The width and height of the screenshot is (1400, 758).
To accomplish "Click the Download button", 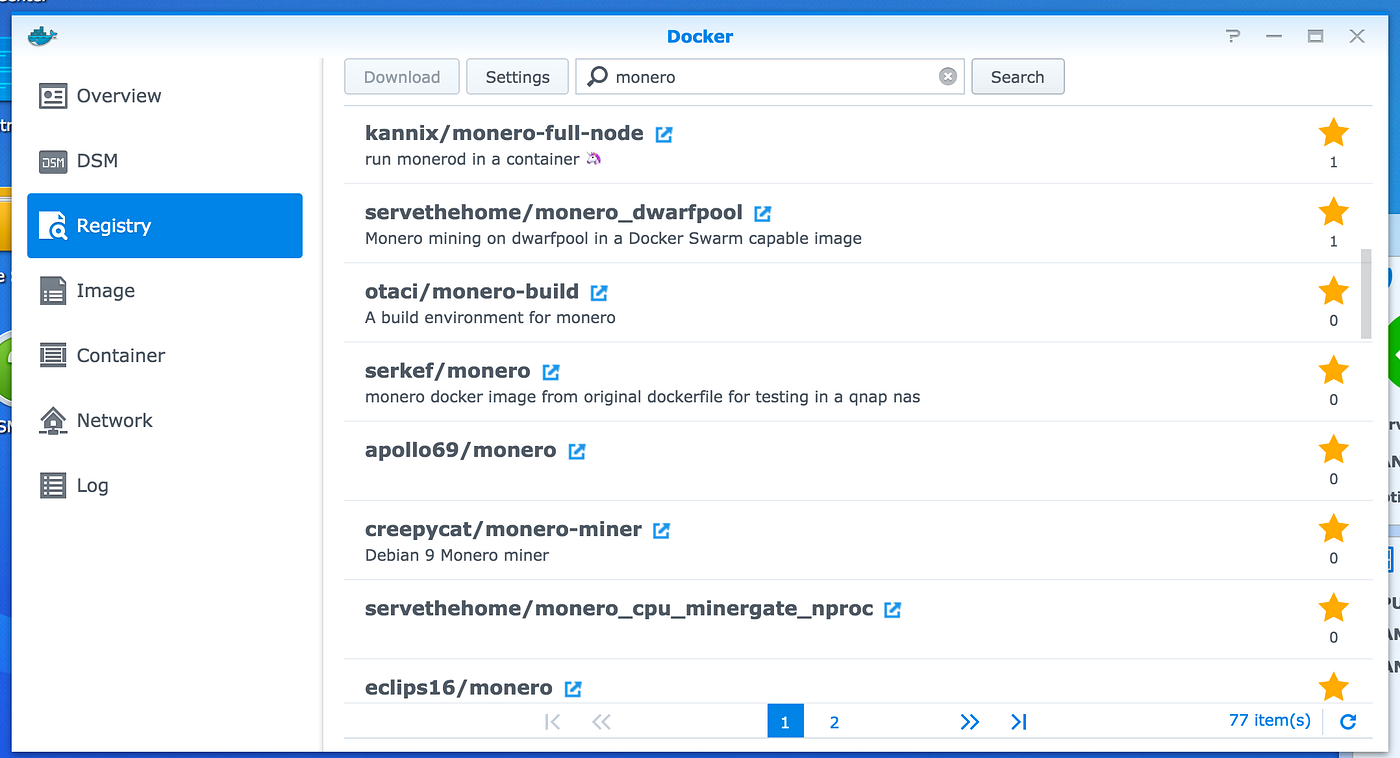I will pyautogui.click(x=402, y=77).
